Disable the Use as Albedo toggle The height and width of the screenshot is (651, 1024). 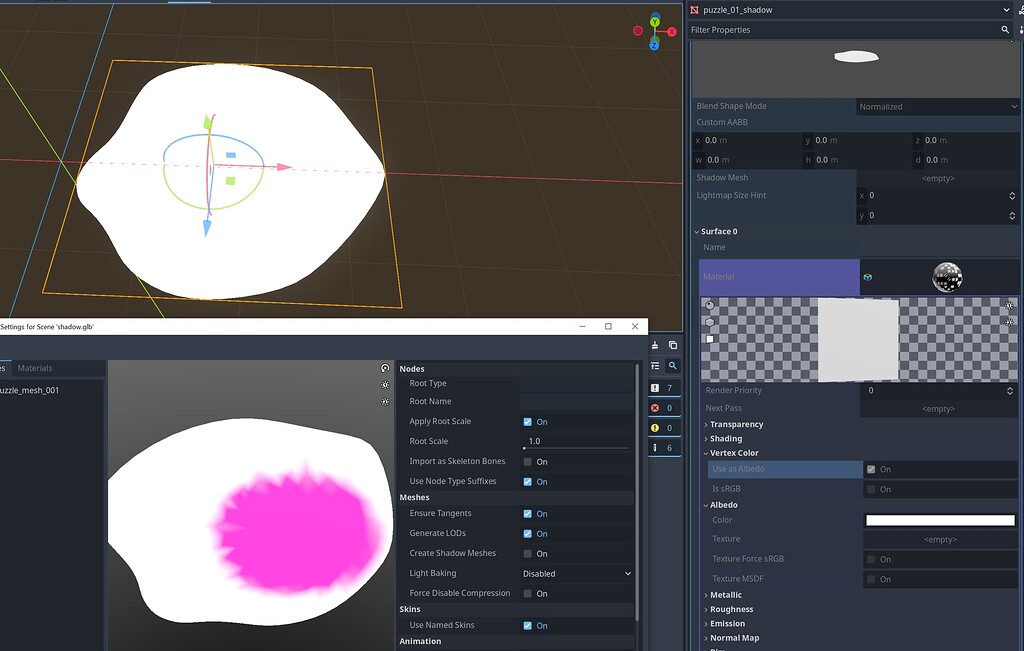pos(873,468)
